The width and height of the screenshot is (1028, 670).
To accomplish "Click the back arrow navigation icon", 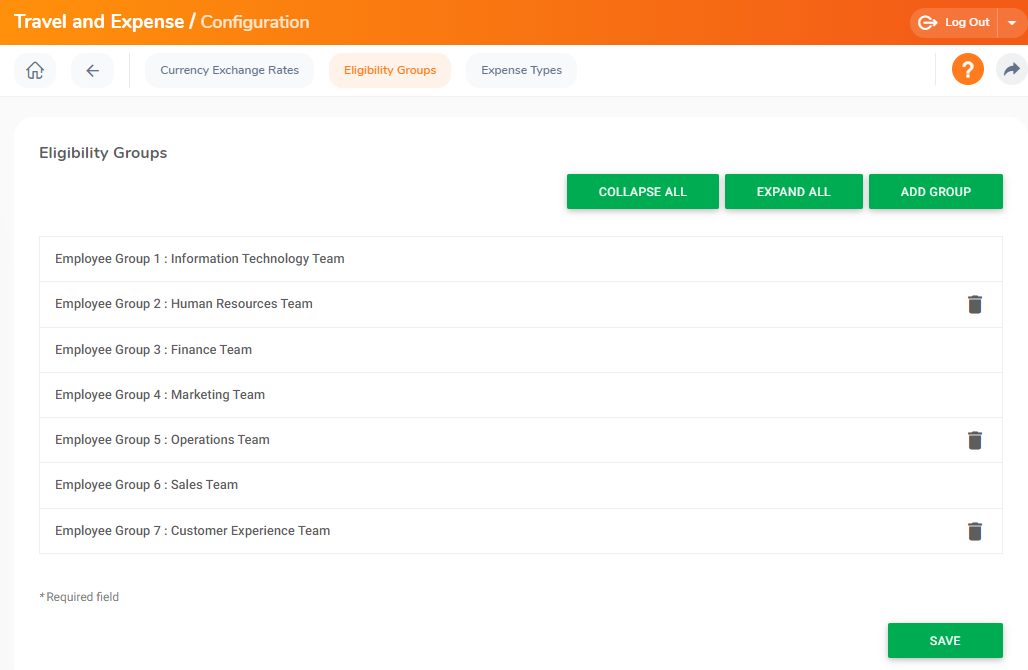I will [x=92, y=70].
